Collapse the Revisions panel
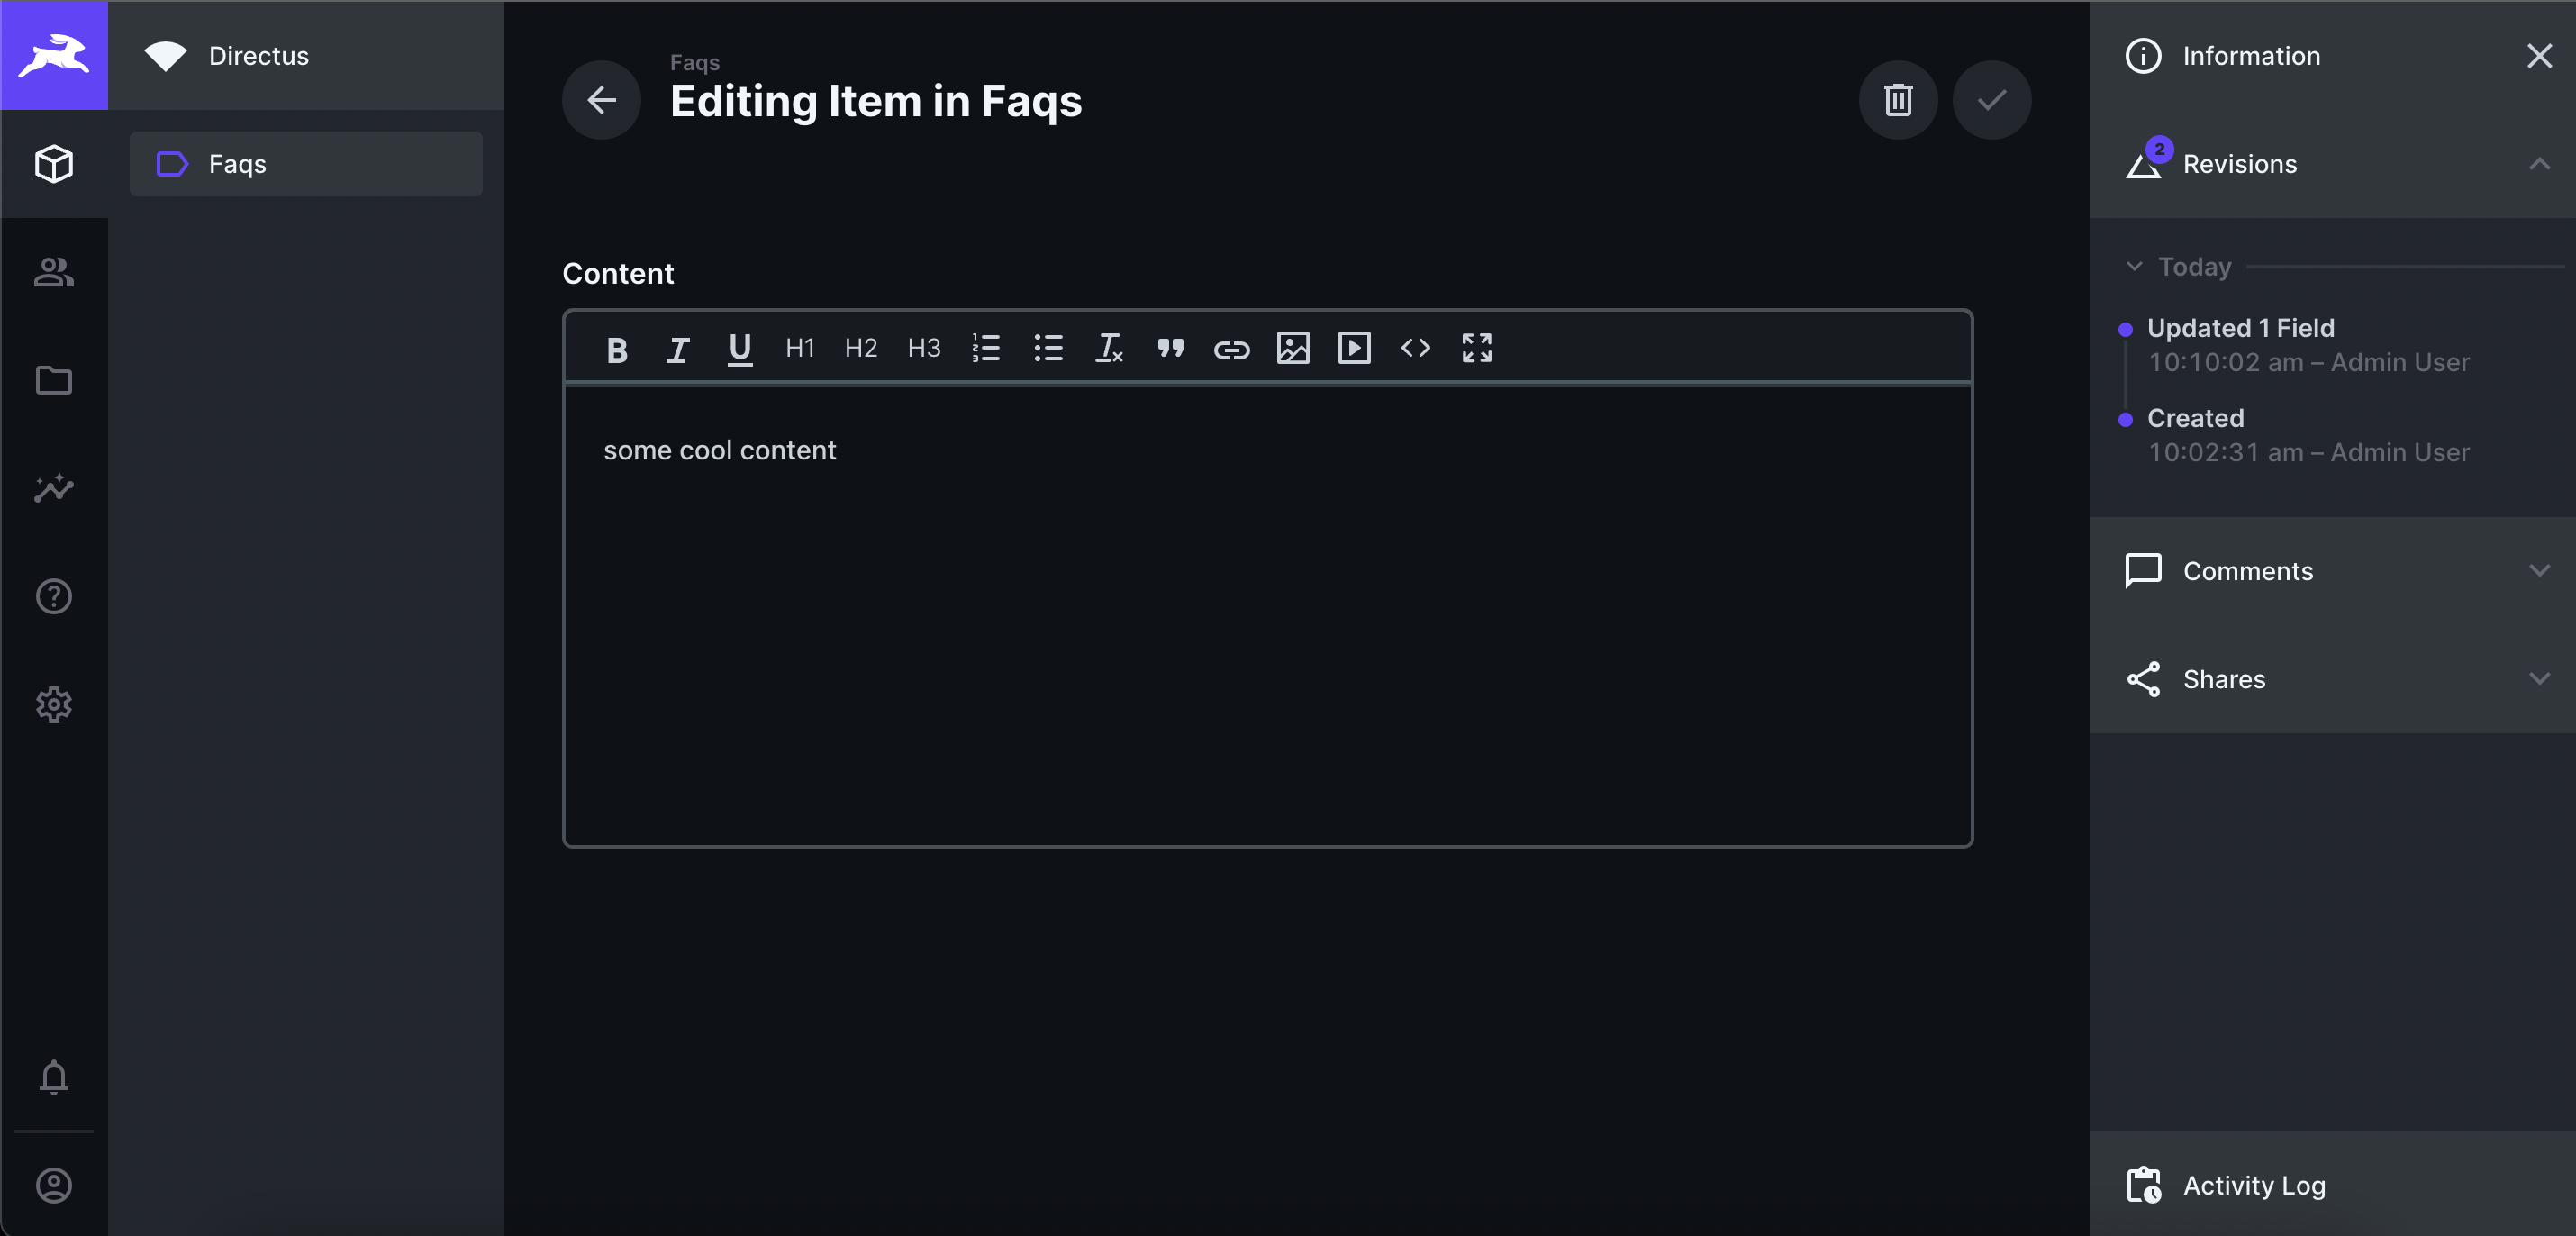Image resolution: width=2576 pixels, height=1236 pixels. [x=2539, y=164]
